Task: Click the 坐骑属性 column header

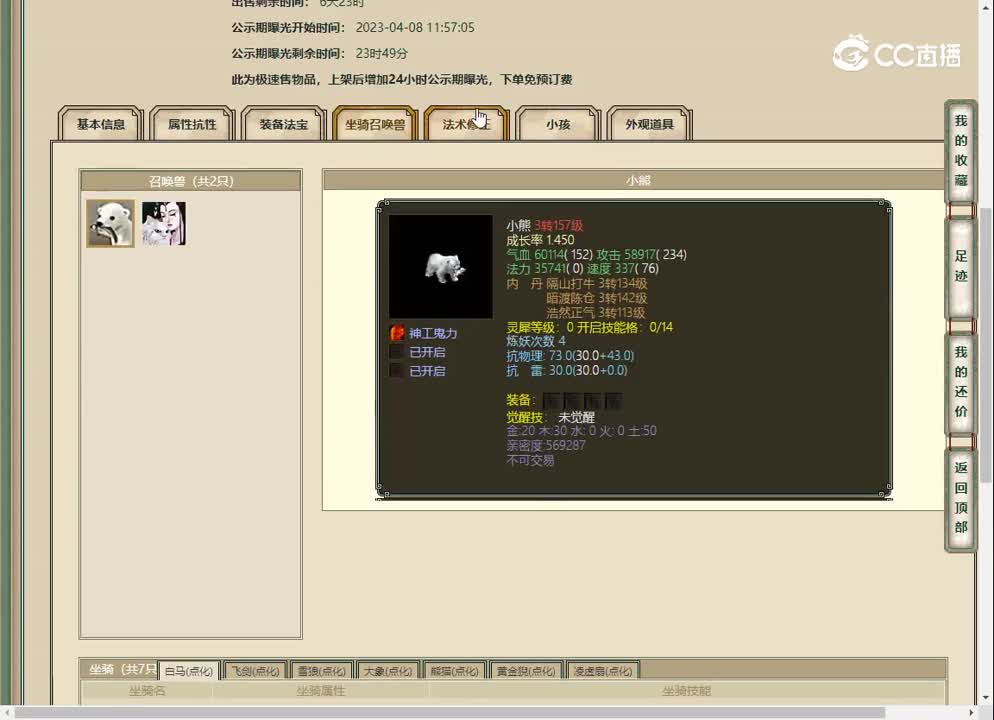Action: (x=321, y=691)
